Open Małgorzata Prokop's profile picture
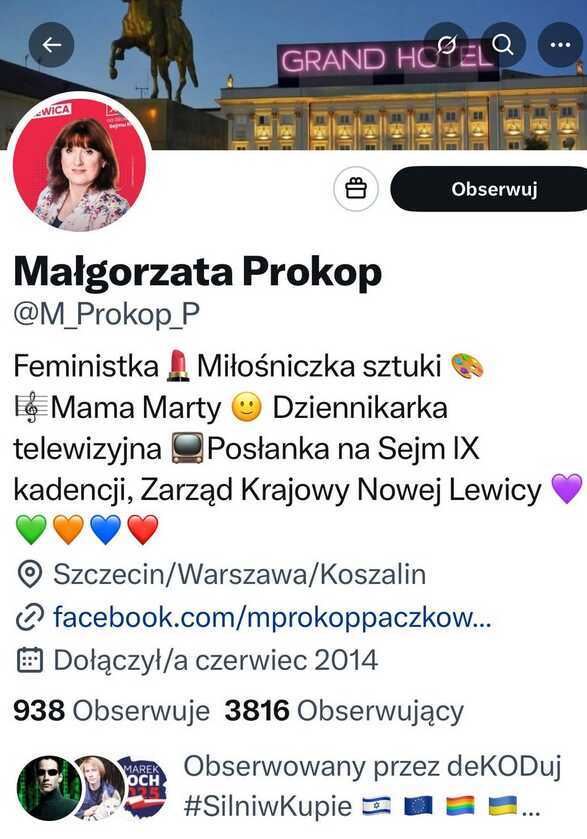 (79, 163)
